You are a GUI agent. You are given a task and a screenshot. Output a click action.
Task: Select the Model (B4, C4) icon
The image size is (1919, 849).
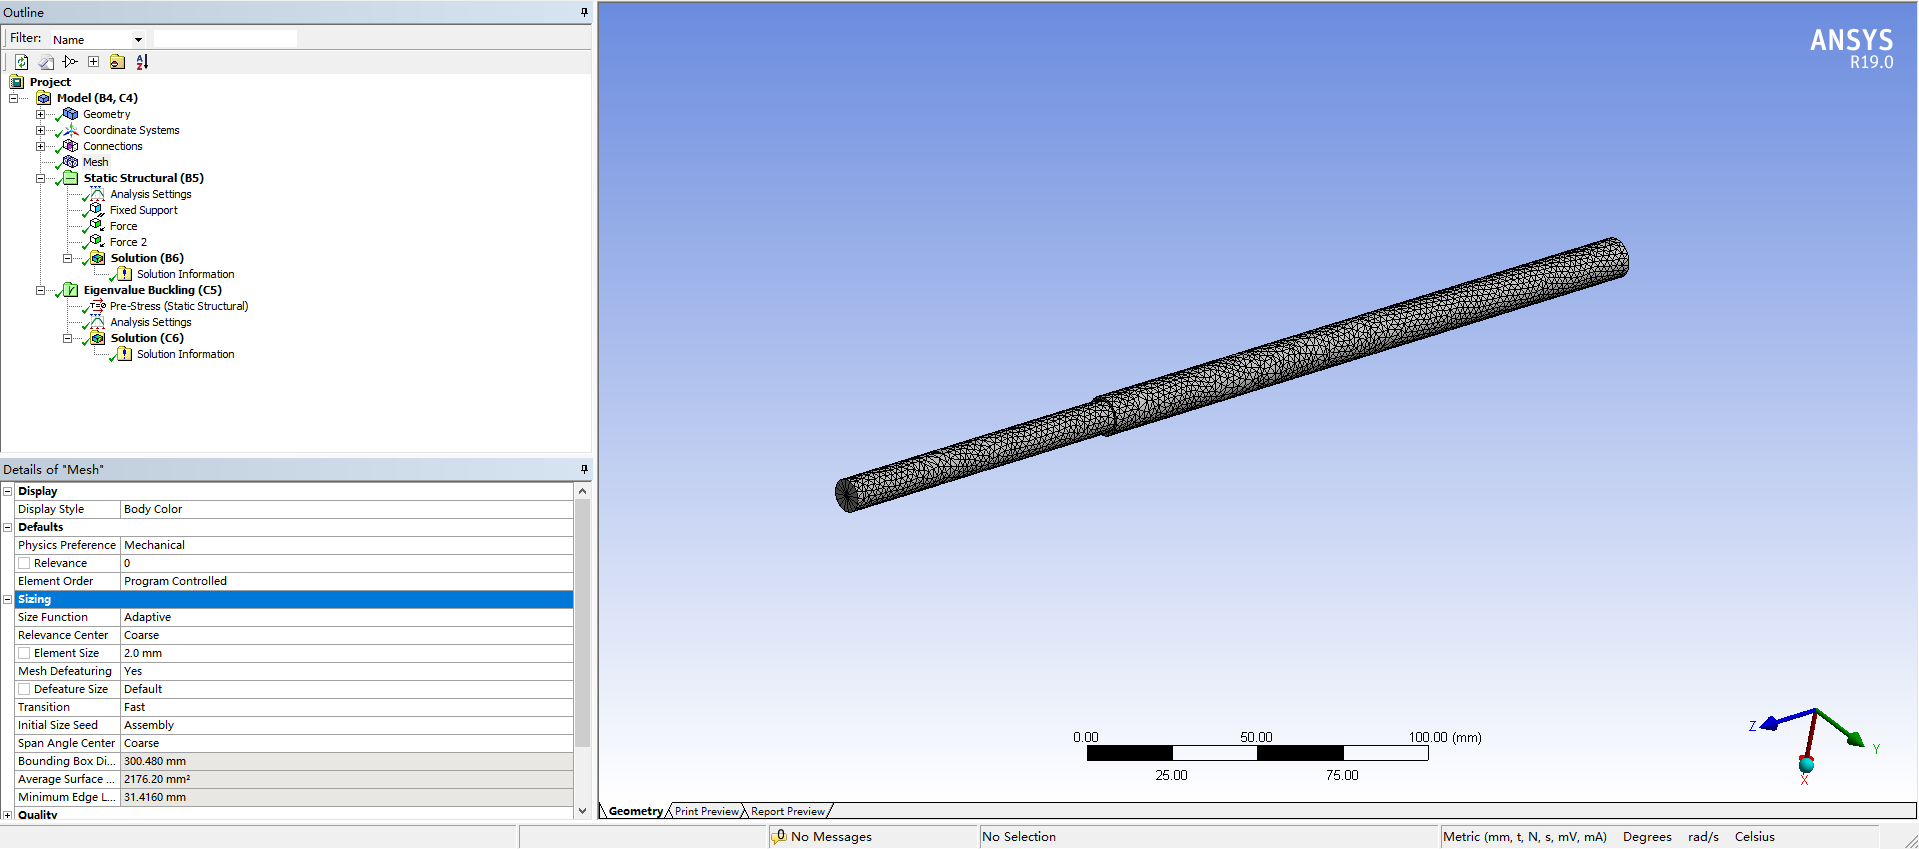click(44, 98)
